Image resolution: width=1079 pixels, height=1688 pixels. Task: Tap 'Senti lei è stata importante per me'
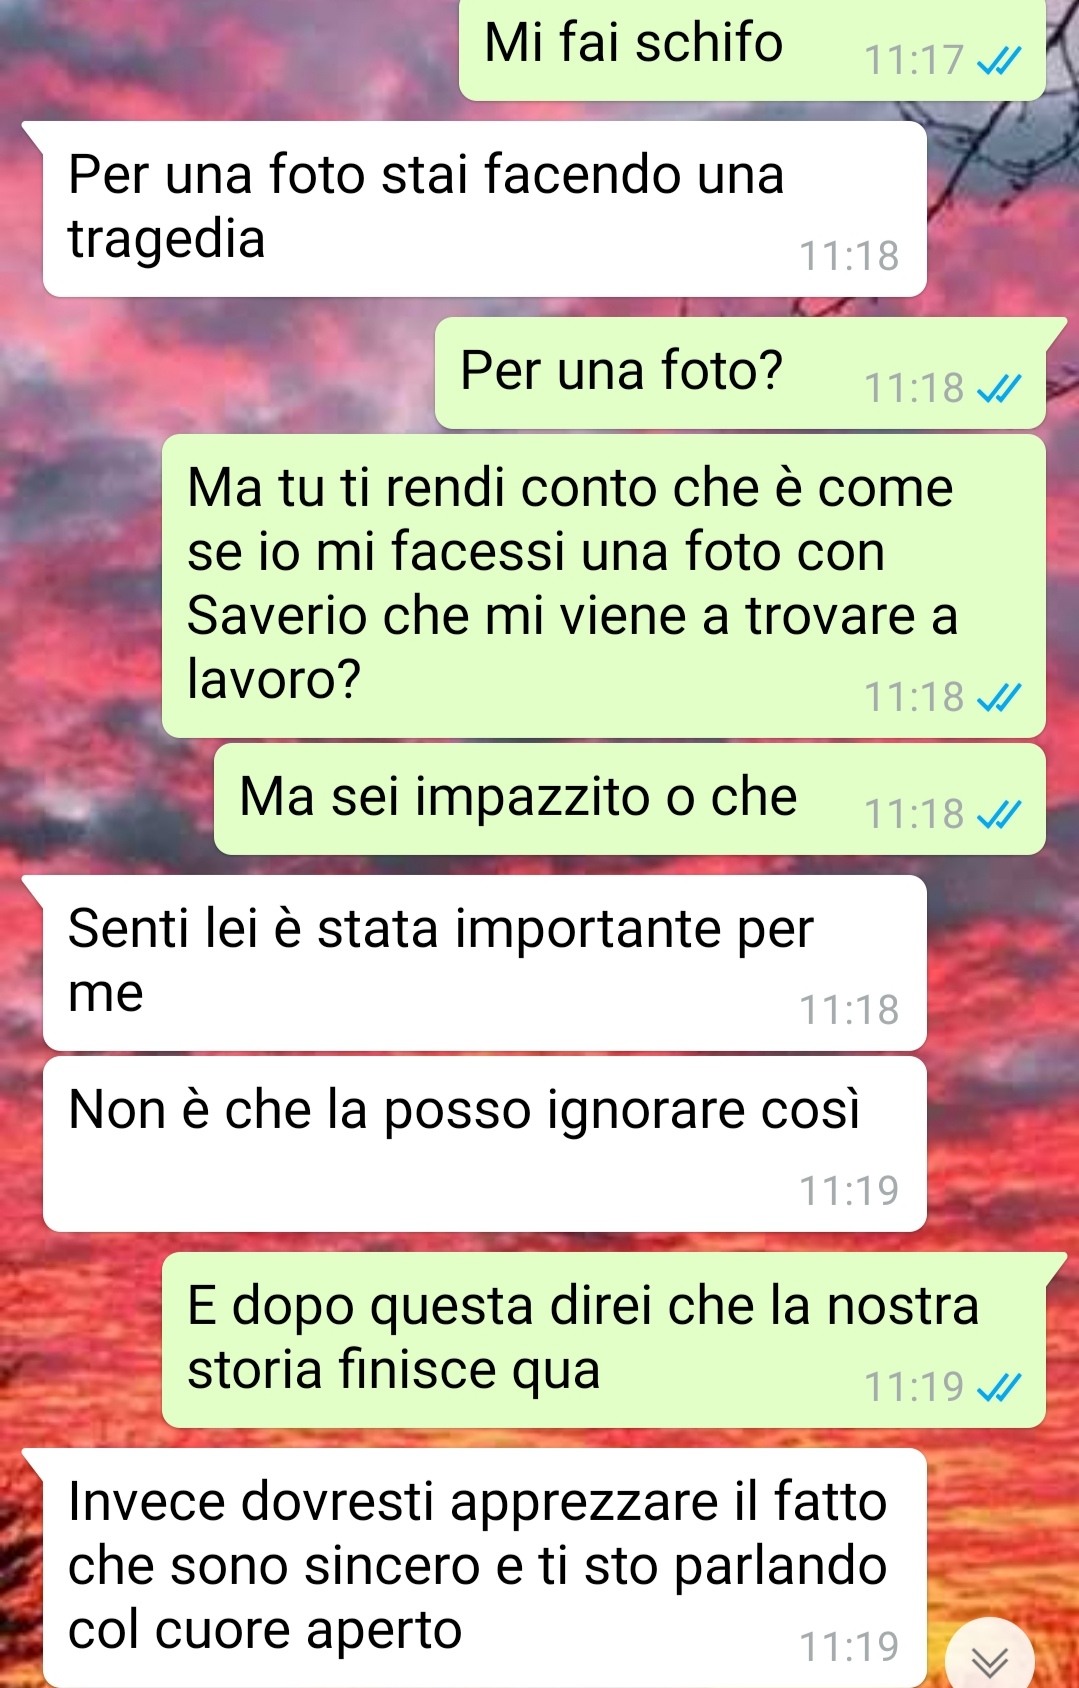pos(484,963)
